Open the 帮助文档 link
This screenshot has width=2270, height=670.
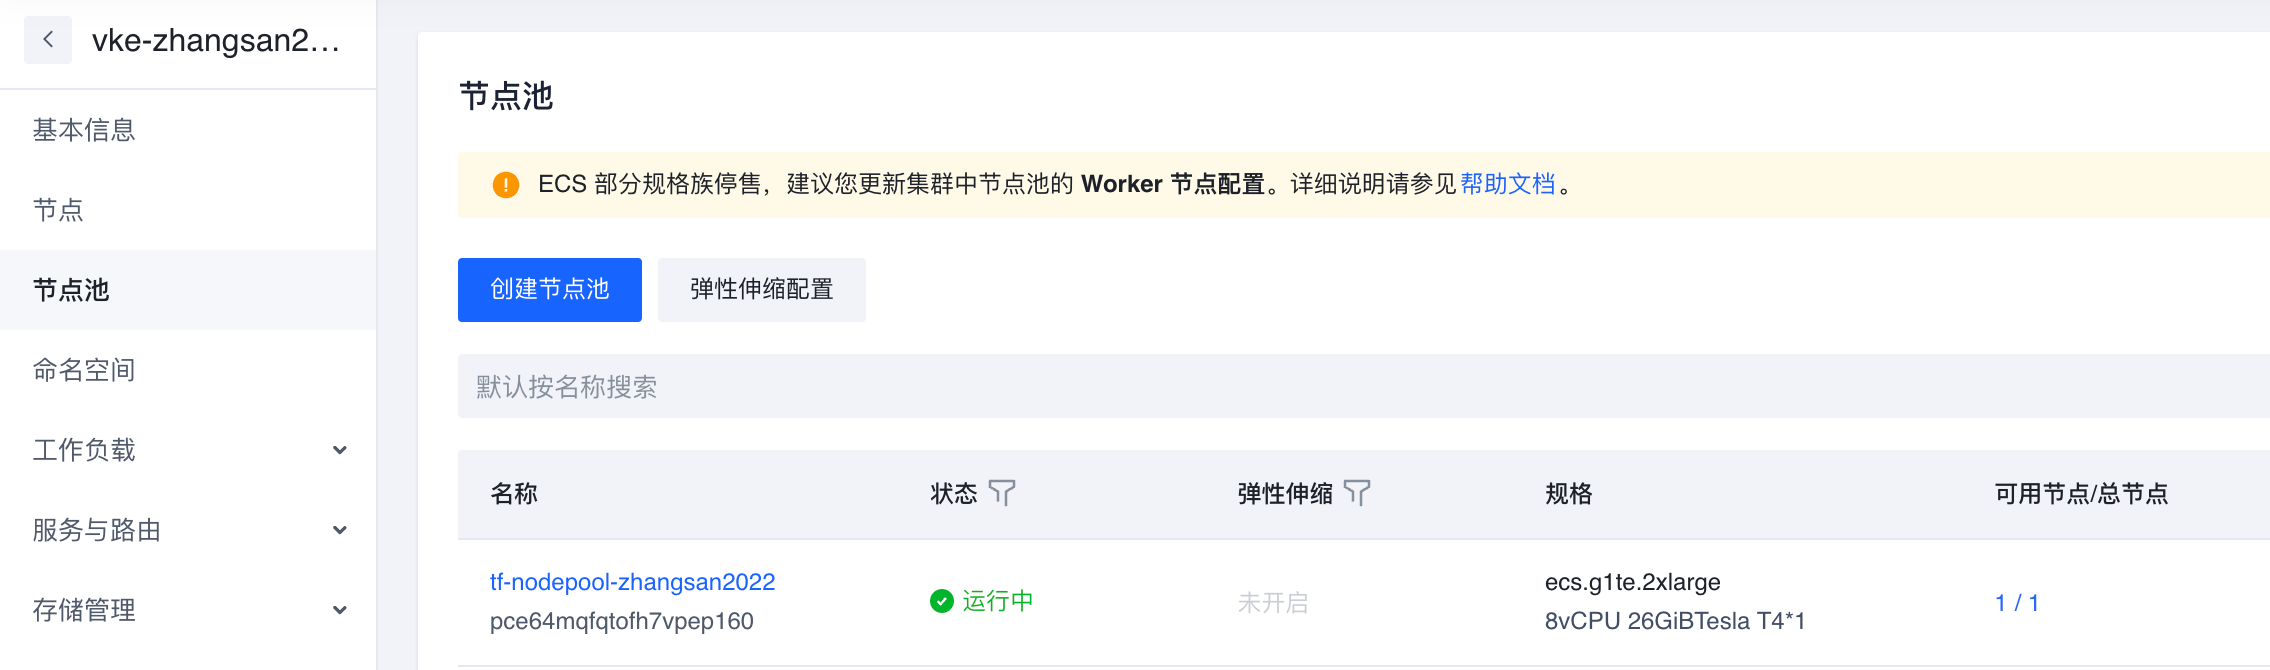(1507, 184)
